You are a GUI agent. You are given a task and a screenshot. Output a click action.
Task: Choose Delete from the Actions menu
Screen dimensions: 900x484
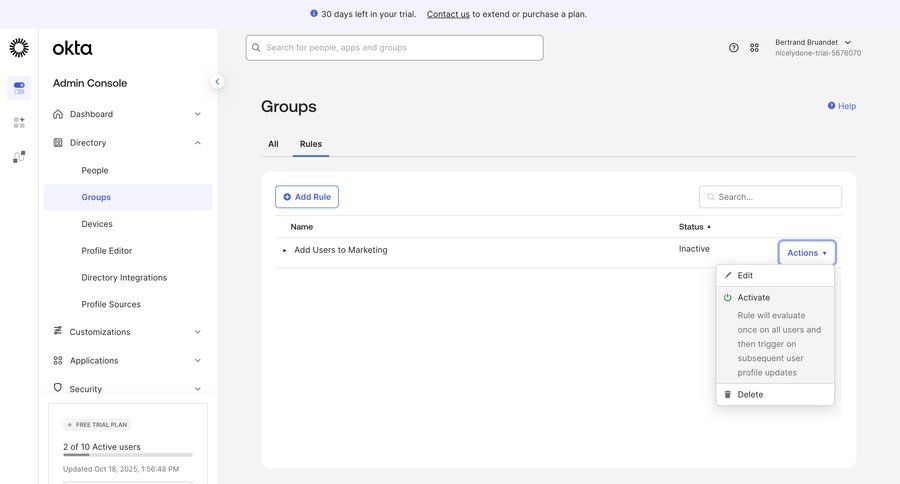point(775,394)
